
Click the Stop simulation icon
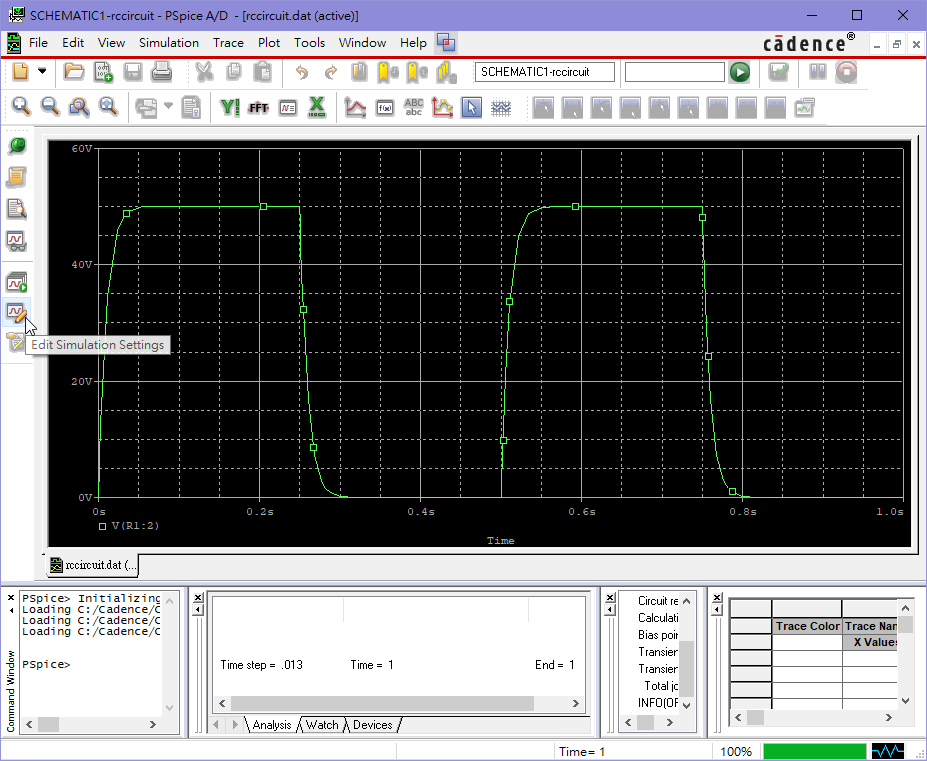point(846,72)
